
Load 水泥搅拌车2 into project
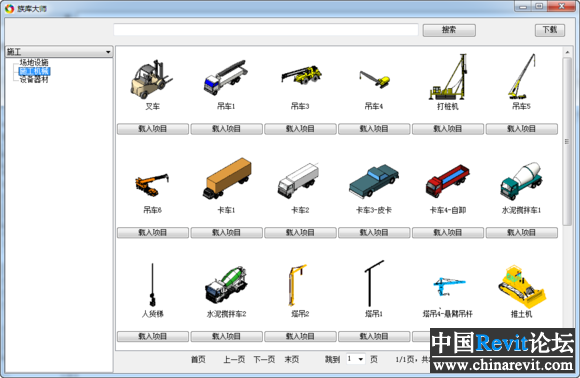pyautogui.click(x=226, y=337)
